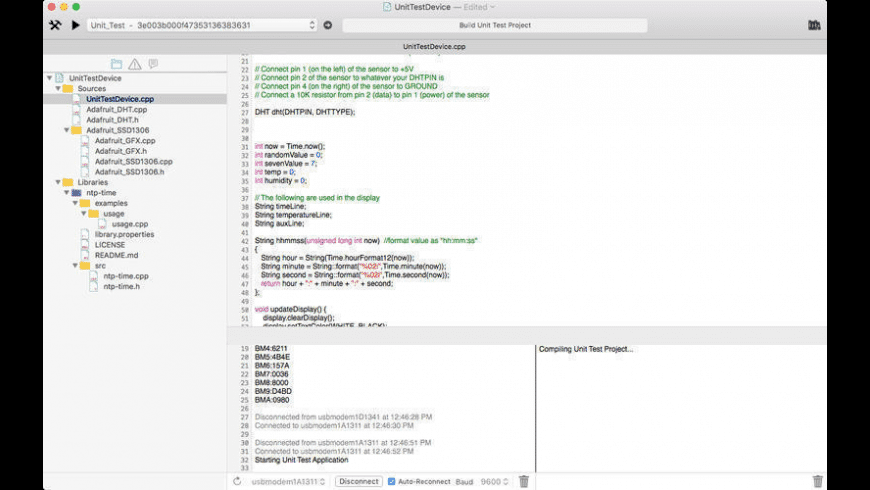Click the Disconnect button
The width and height of the screenshot is (870, 490).
click(x=358, y=481)
